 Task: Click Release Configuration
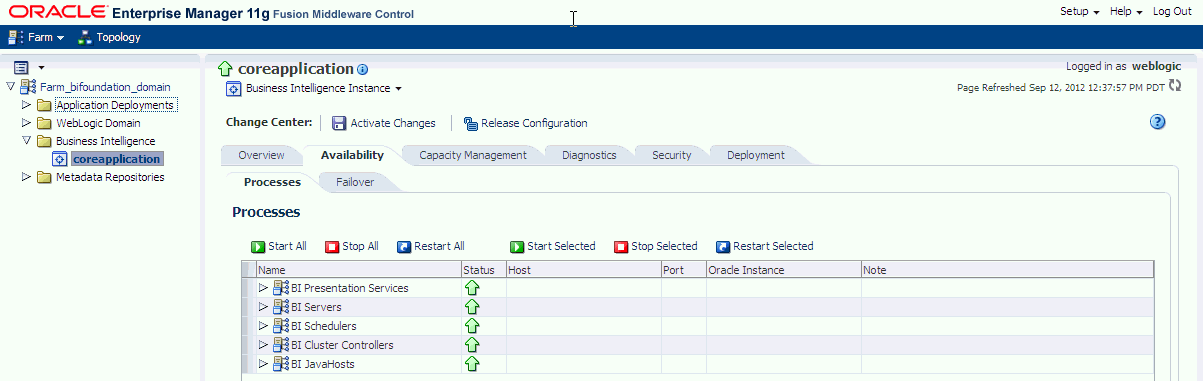pos(526,123)
